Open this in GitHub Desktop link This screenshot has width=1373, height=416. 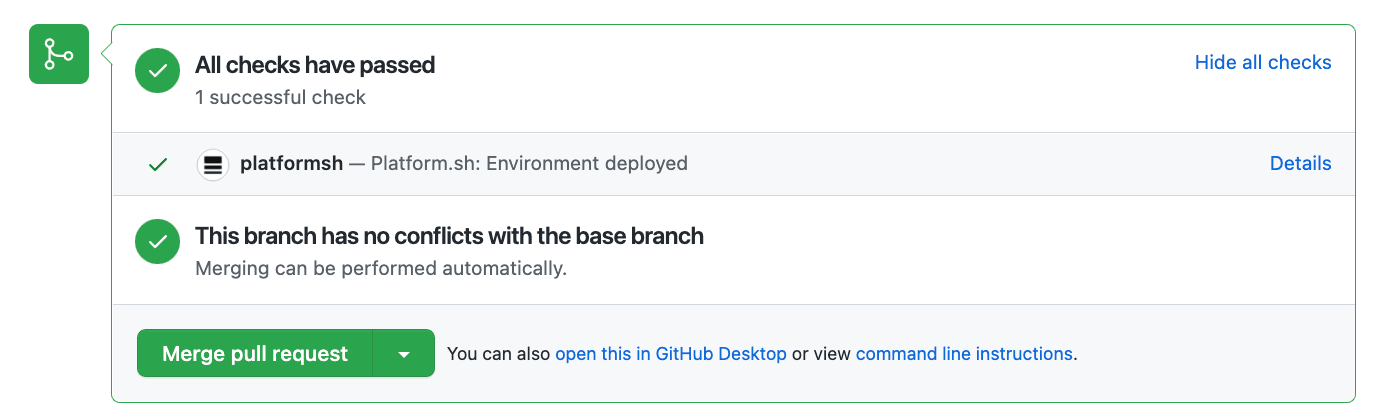click(671, 353)
